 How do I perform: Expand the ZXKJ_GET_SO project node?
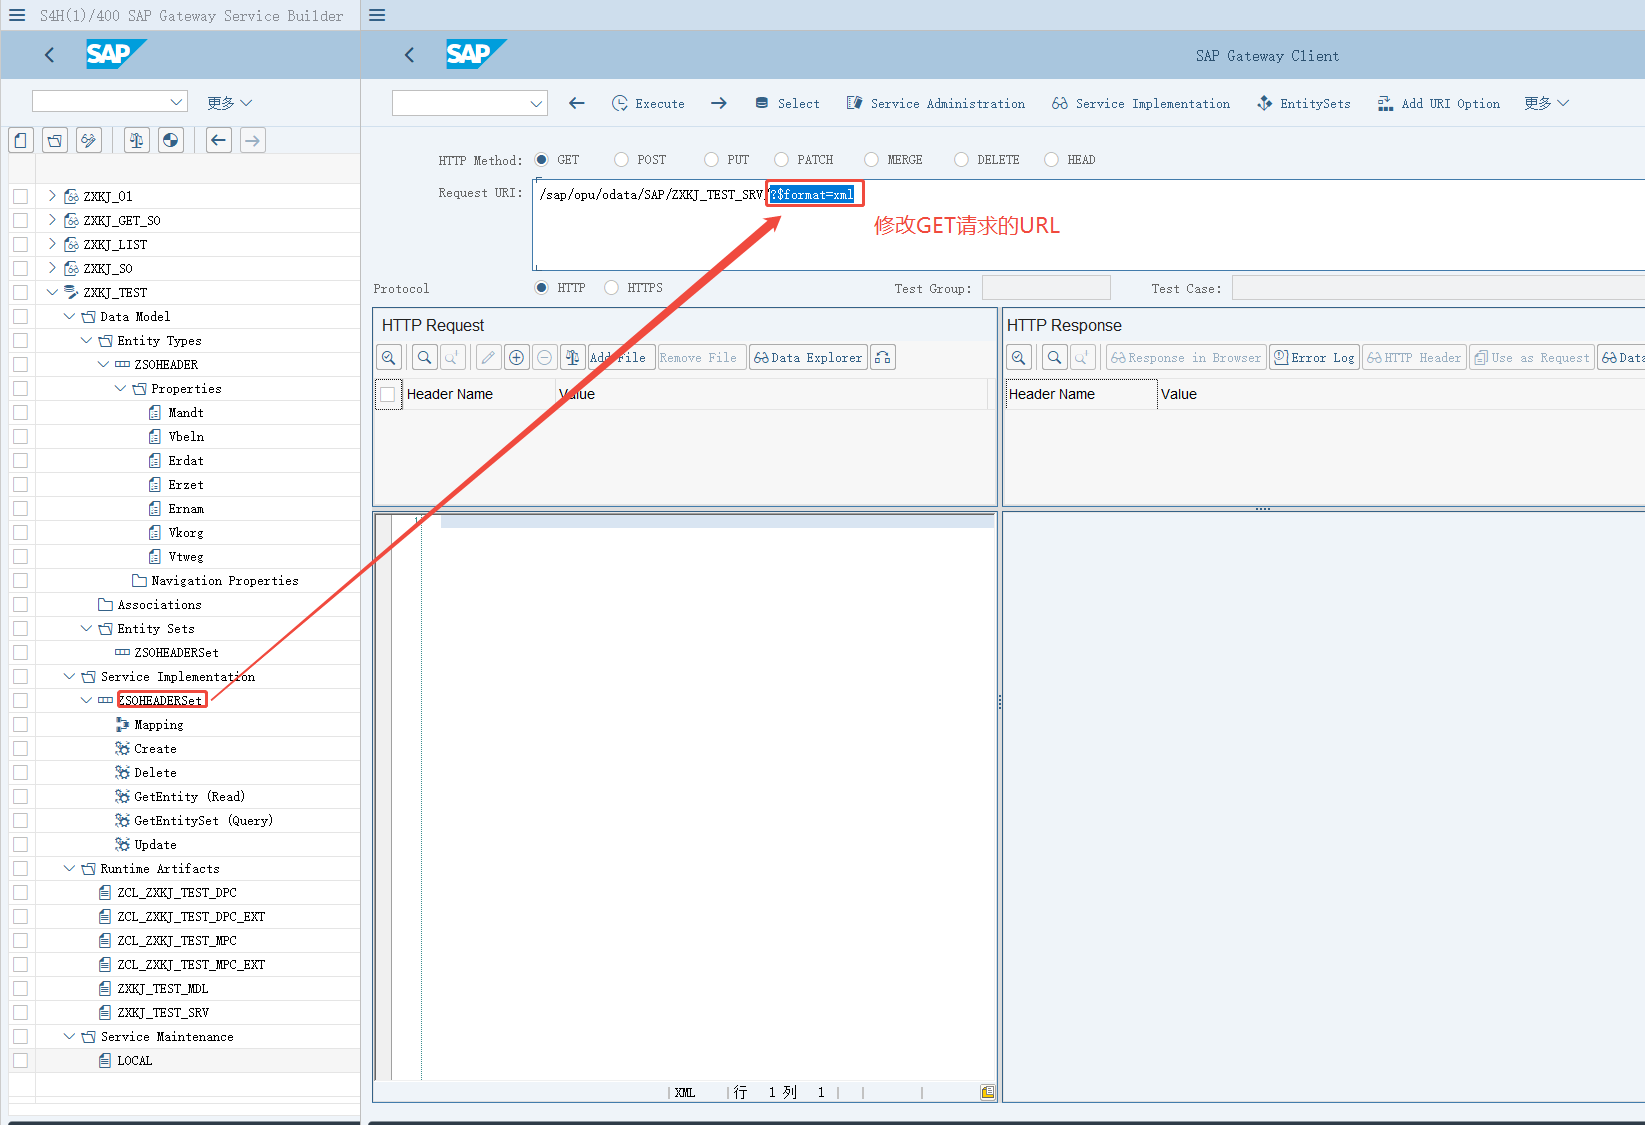(52, 220)
